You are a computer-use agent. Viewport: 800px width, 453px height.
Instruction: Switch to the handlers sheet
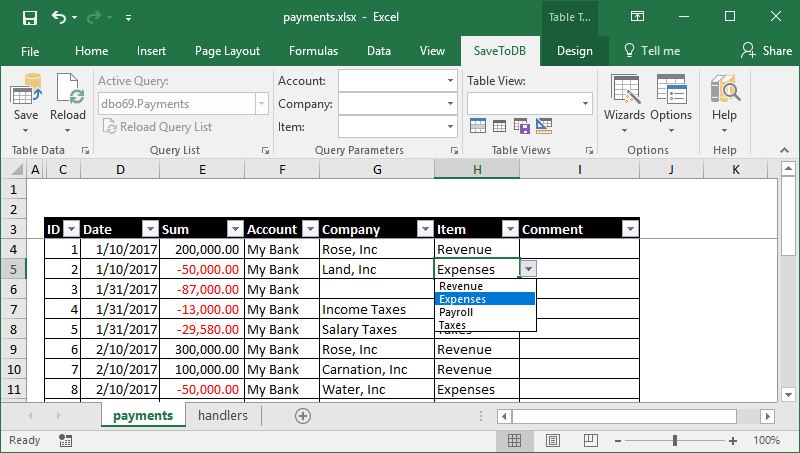223,415
